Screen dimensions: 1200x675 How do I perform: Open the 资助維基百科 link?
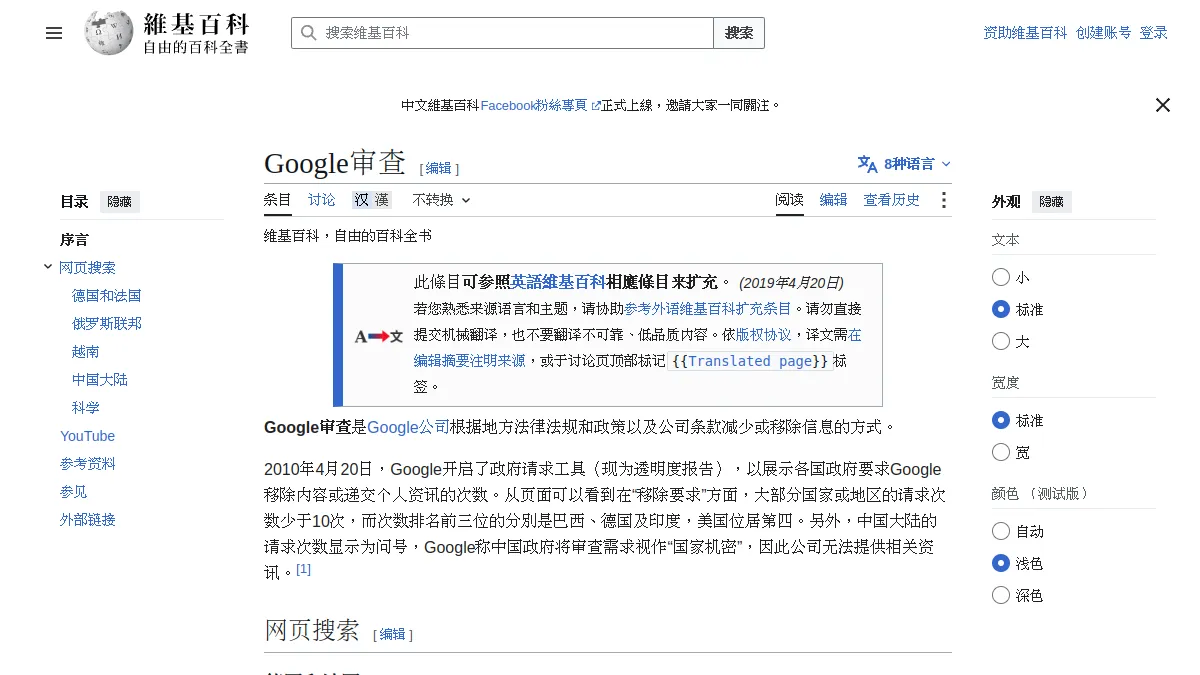pyautogui.click(x=1025, y=33)
